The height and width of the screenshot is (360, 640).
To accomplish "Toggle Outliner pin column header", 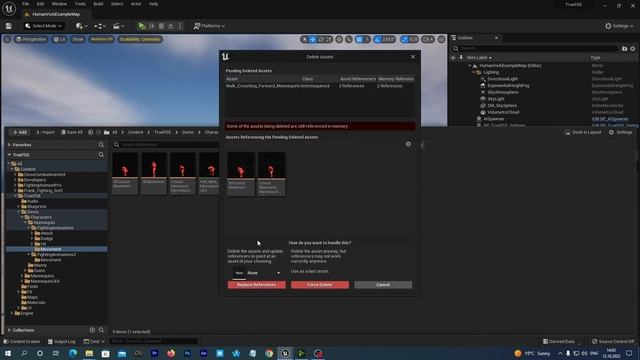I will tap(461, 58).
